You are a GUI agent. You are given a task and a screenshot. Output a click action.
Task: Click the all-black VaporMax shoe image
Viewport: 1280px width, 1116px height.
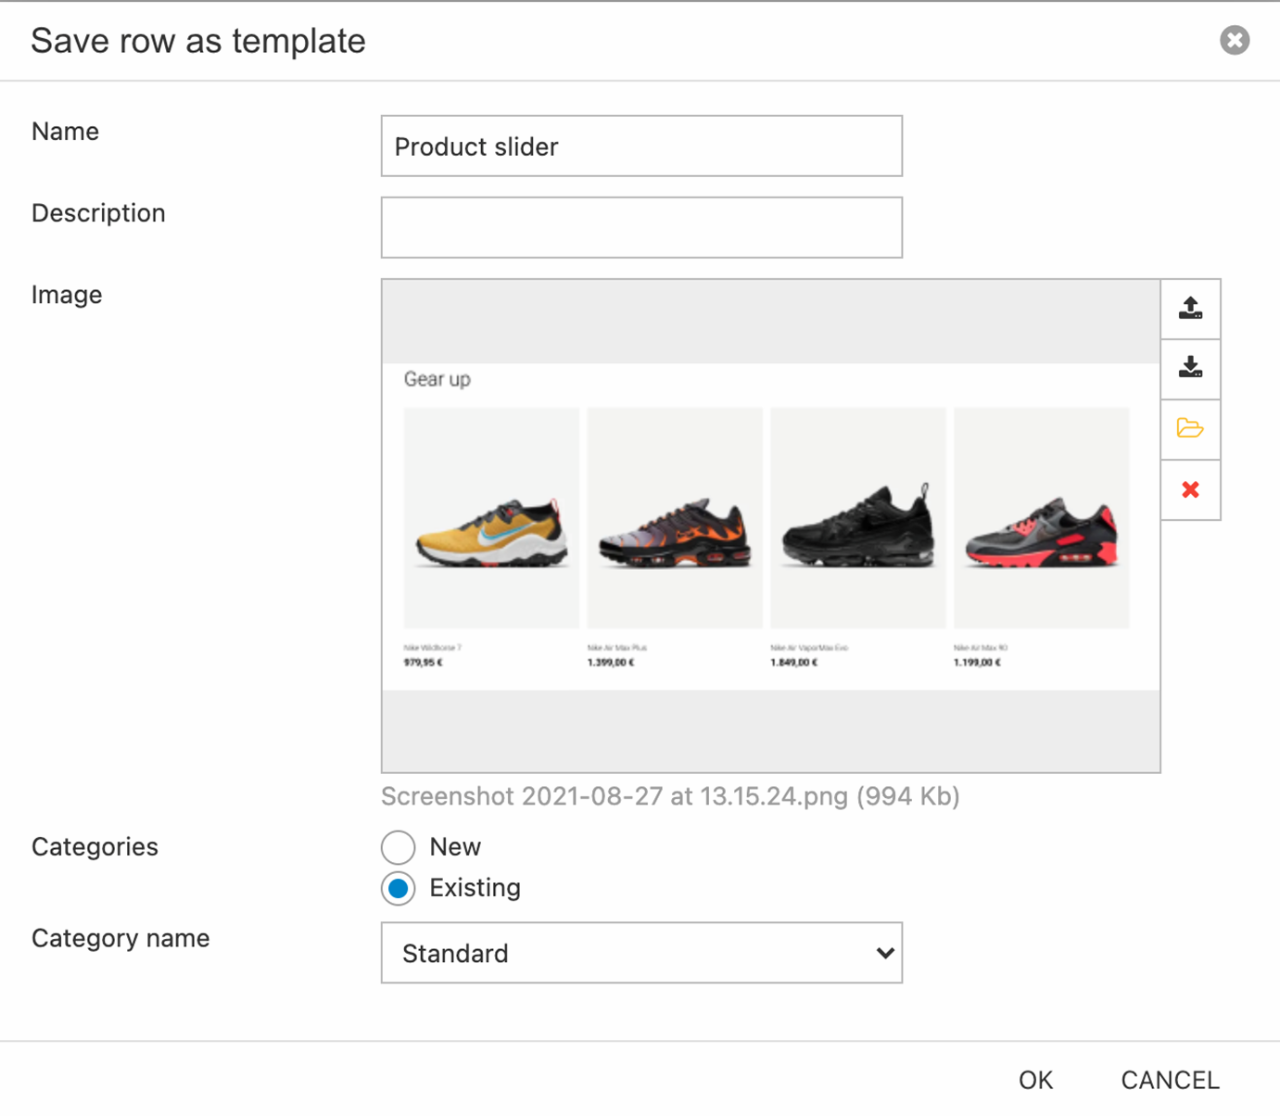click(x=858, y=530)
